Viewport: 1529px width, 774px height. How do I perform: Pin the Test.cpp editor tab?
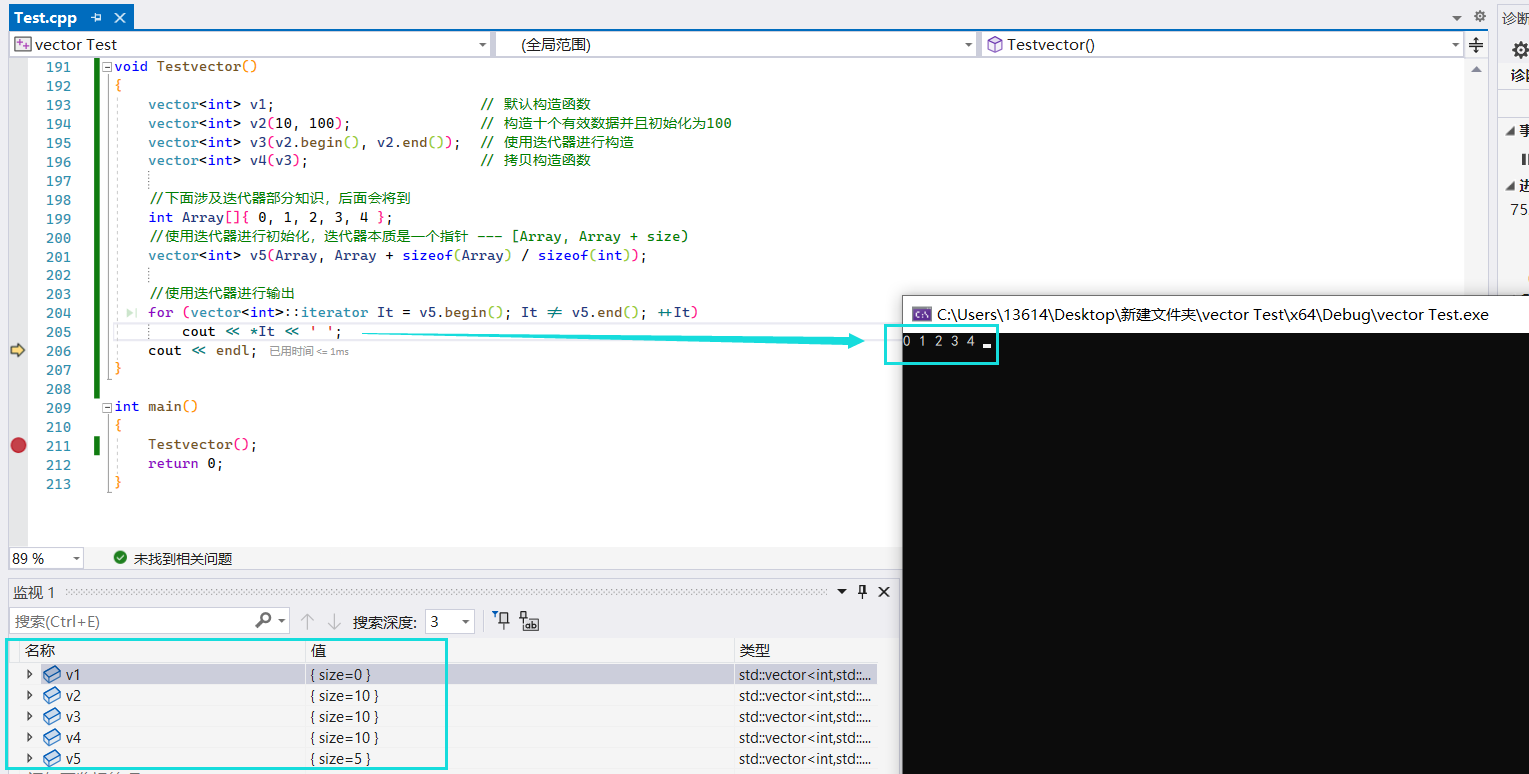coord(97,18)
